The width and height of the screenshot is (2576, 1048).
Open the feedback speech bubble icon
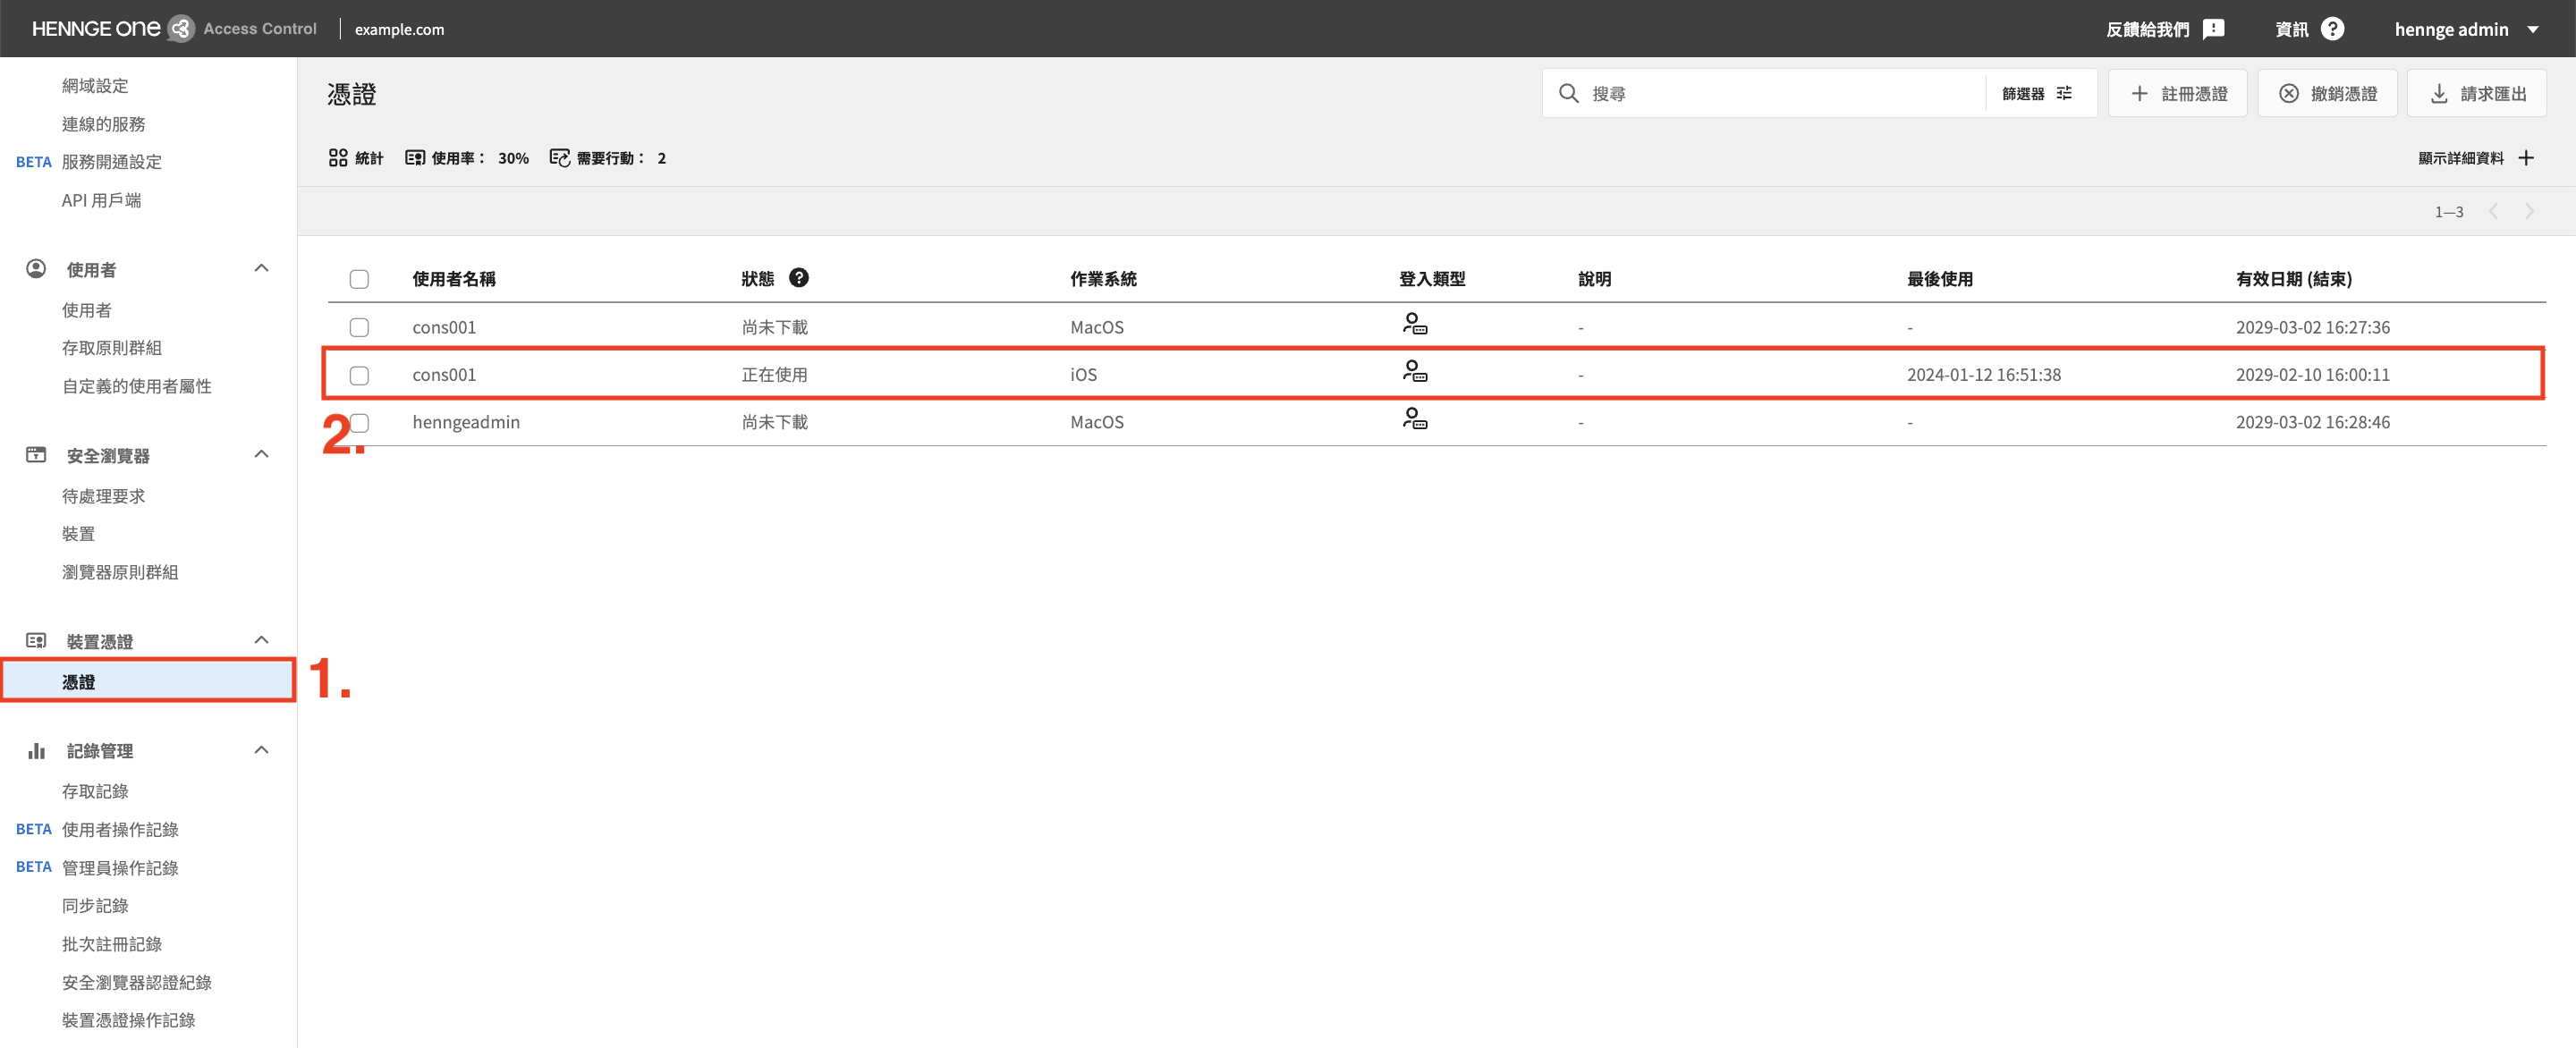[2214, 29]
